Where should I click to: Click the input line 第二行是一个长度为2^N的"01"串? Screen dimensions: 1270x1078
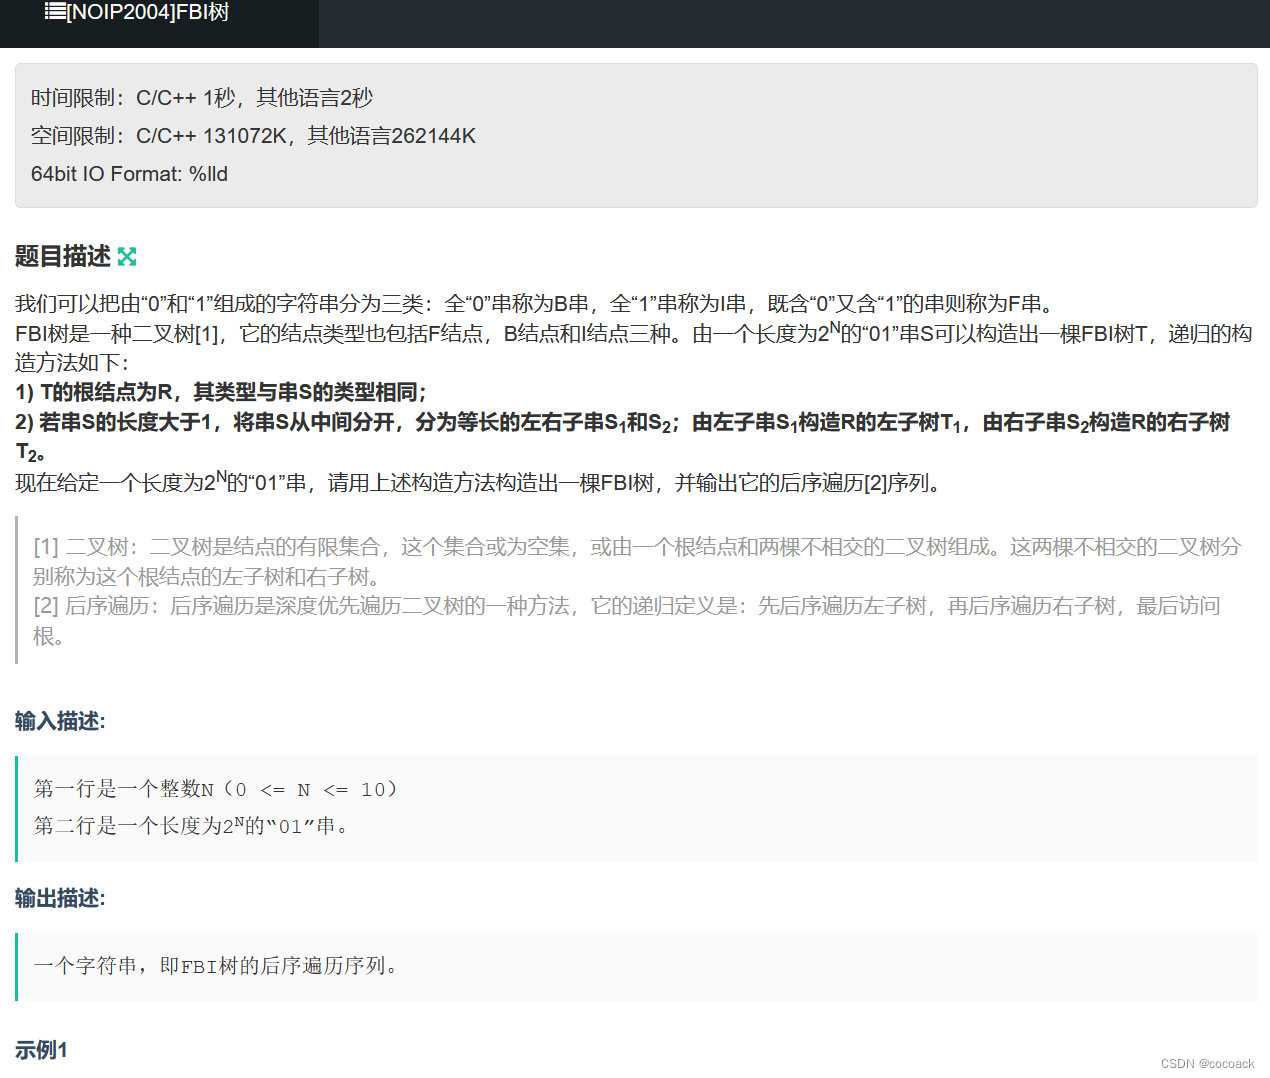tap(192, 826)
